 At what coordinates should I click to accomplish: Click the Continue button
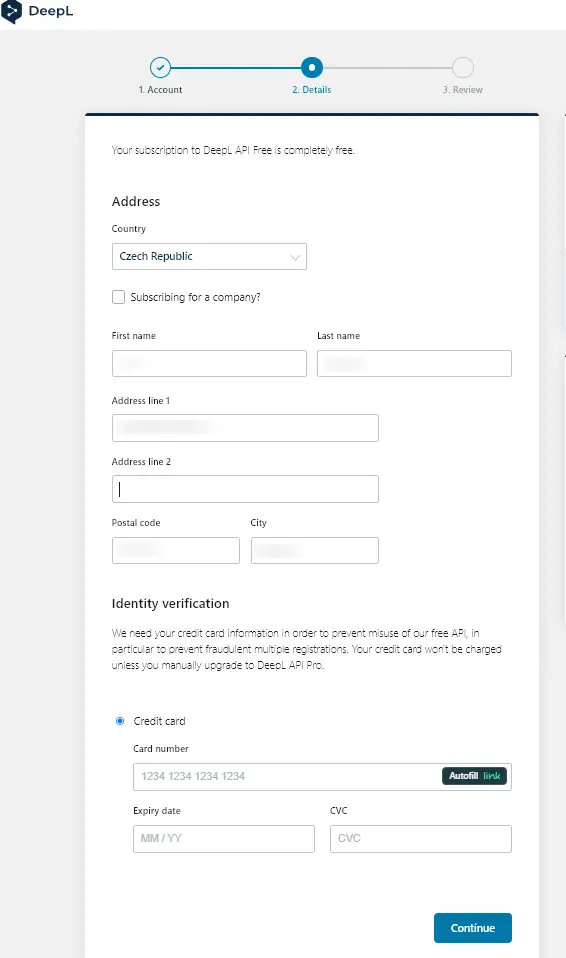click(472, 928)
